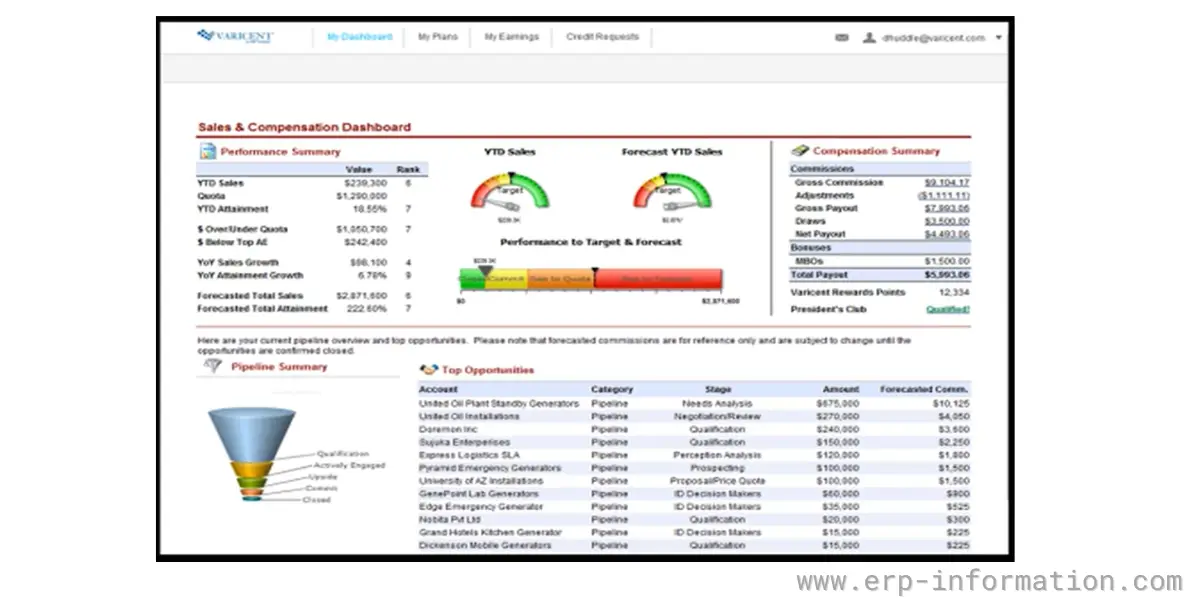1200x600 pixels.
Task: Expand the user account dropdown arrow
Action: pyautogui.click(x=999, y=37)
